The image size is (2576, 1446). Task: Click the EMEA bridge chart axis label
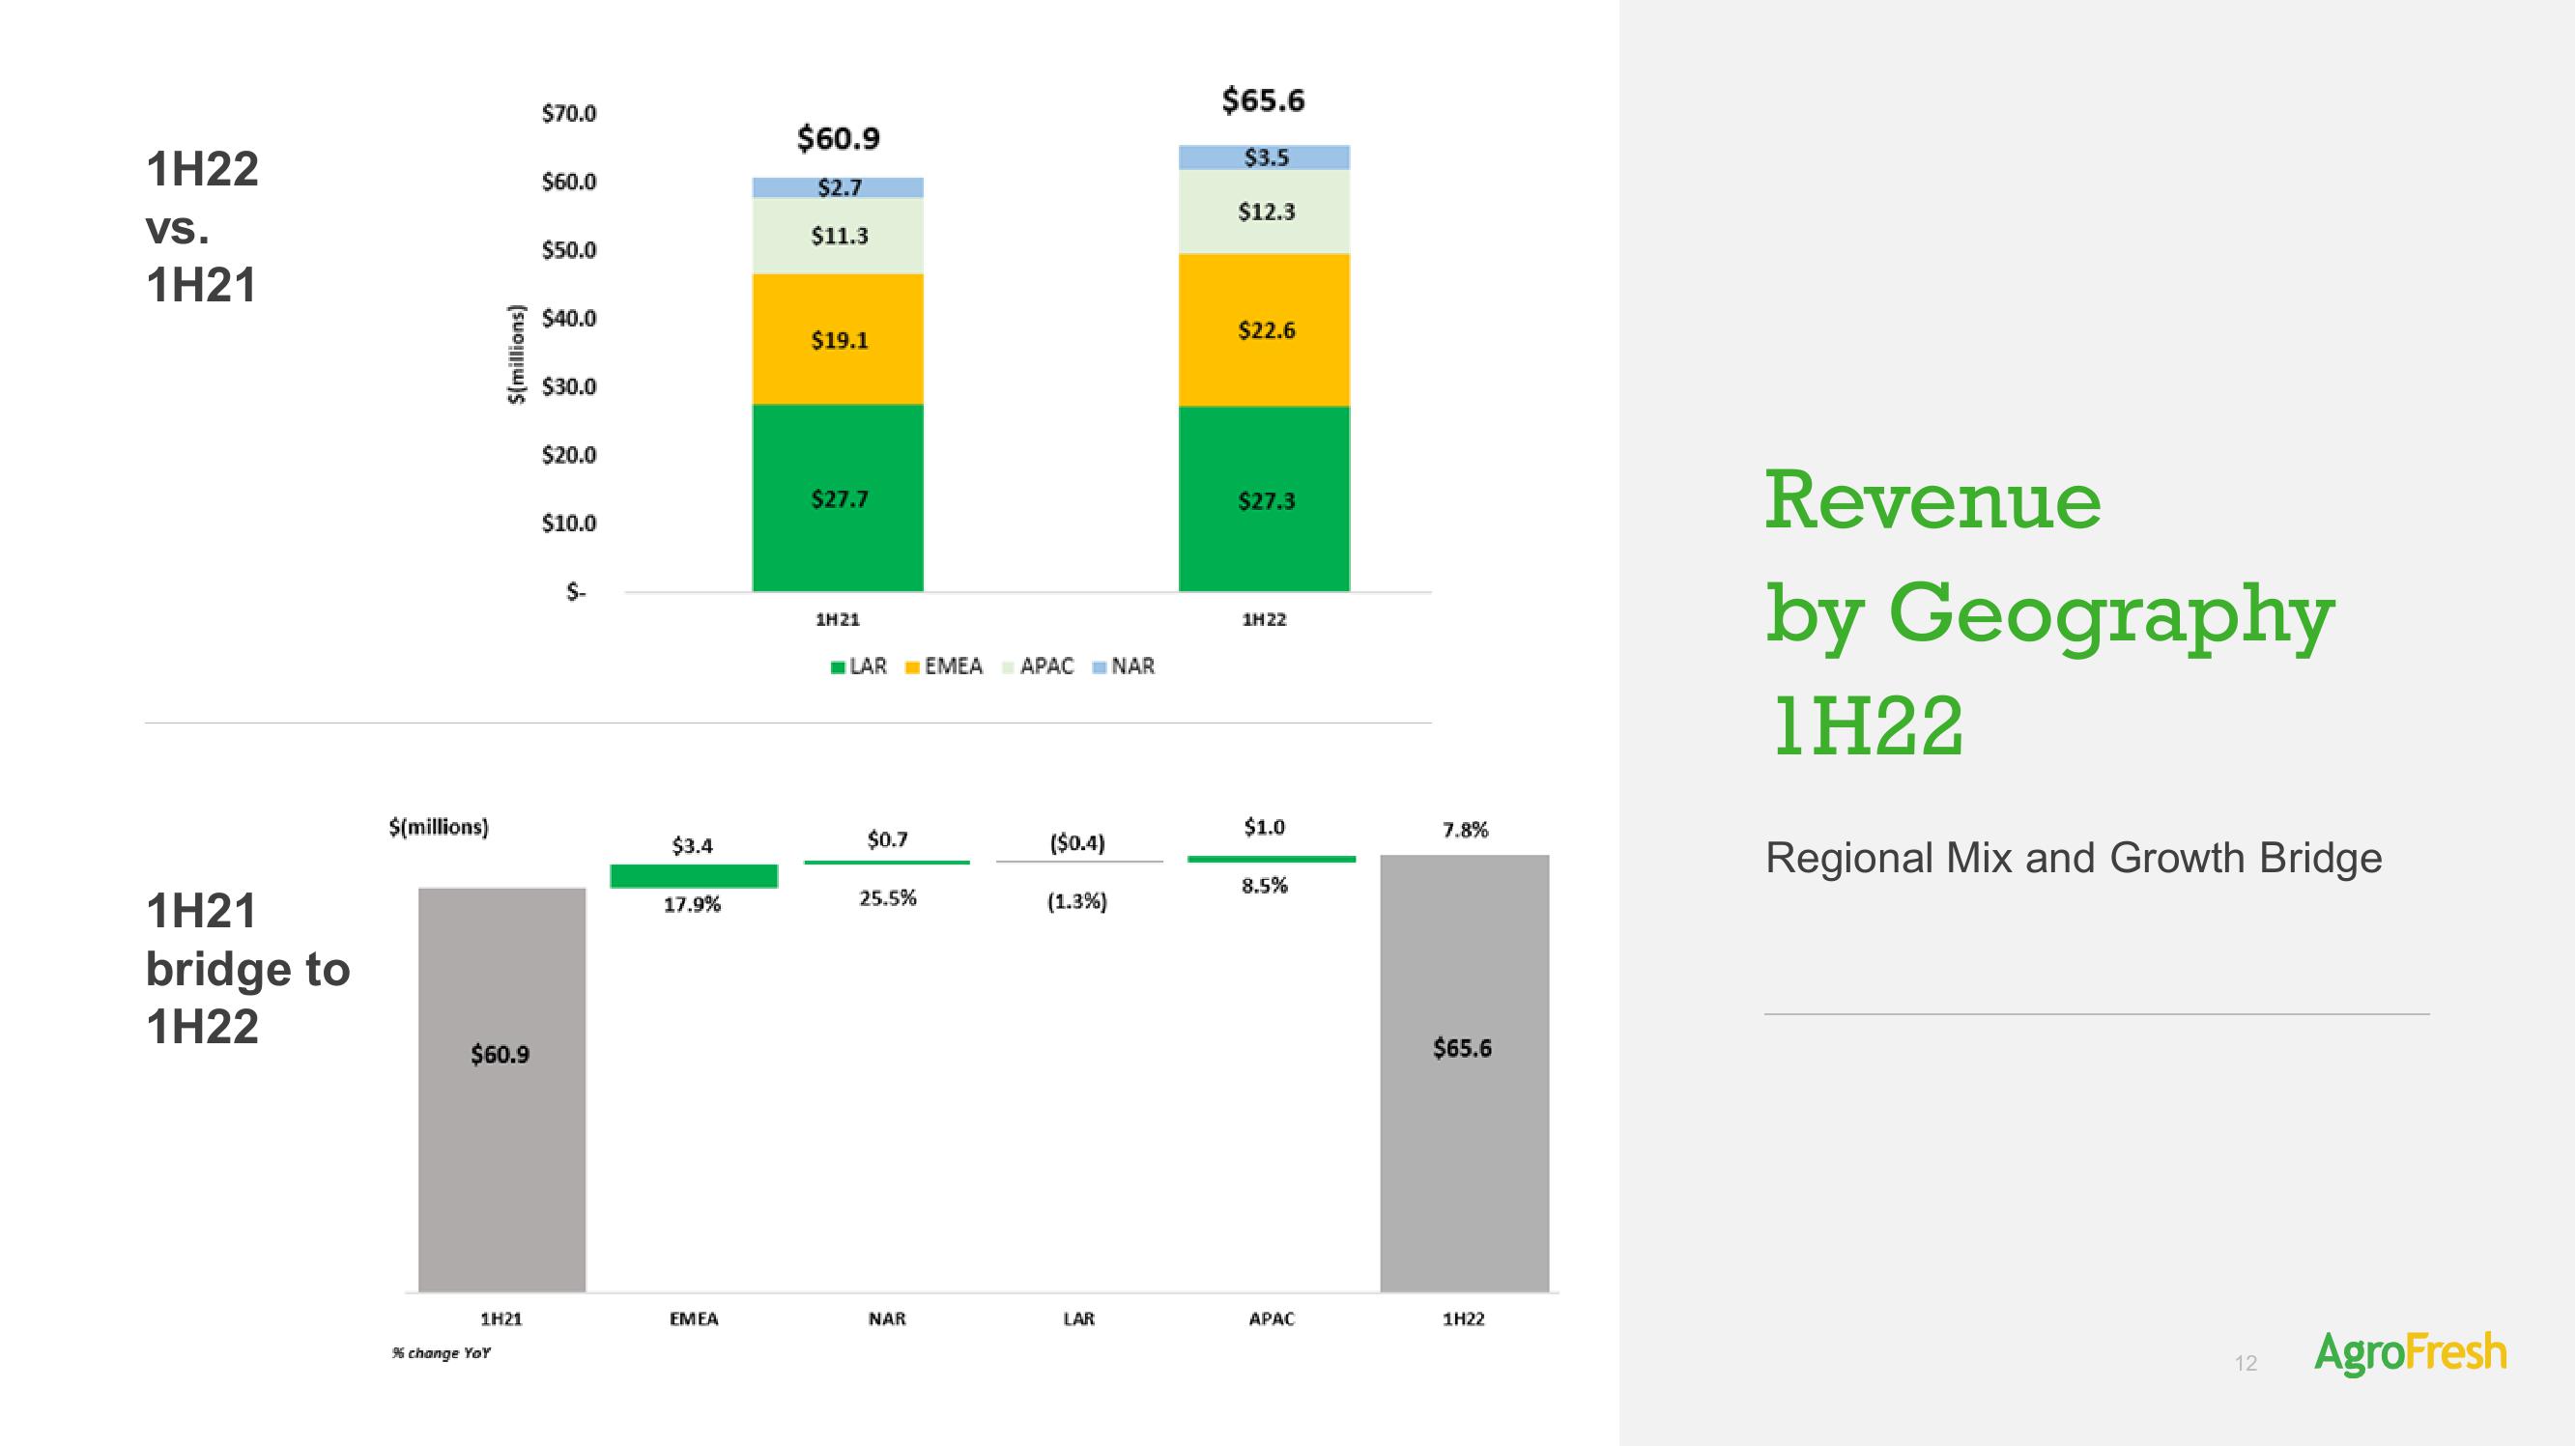click(694, 1319)
